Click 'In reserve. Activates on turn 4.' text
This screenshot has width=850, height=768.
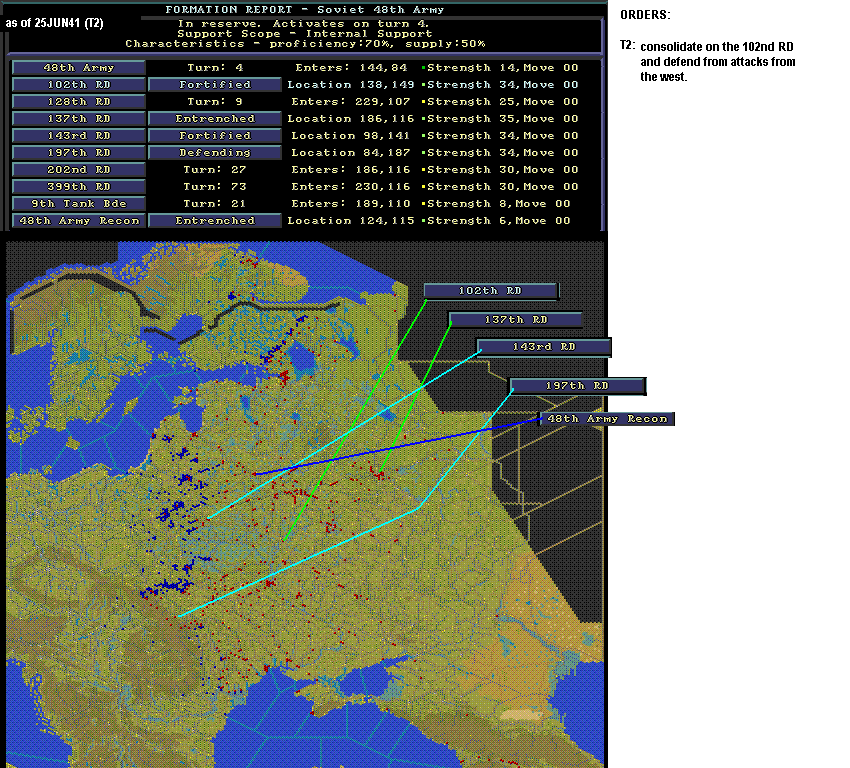(304, 24)
